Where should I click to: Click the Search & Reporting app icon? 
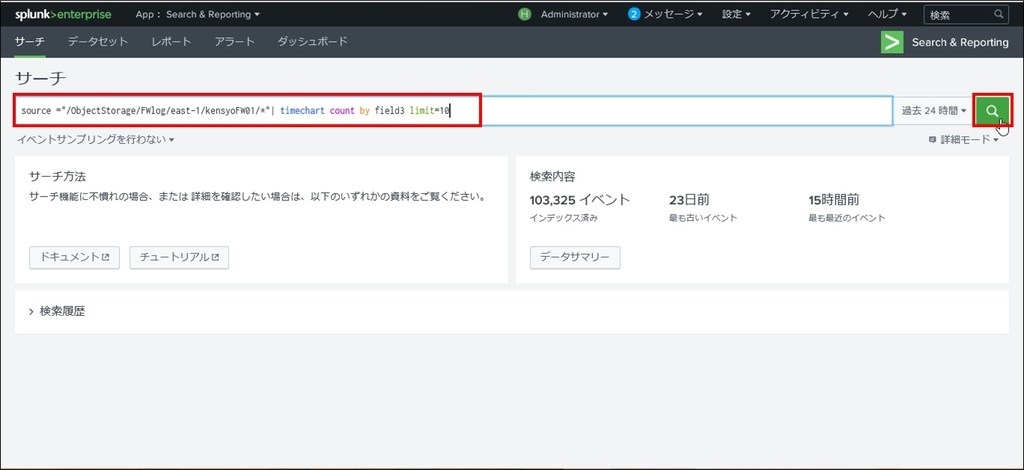891,42
